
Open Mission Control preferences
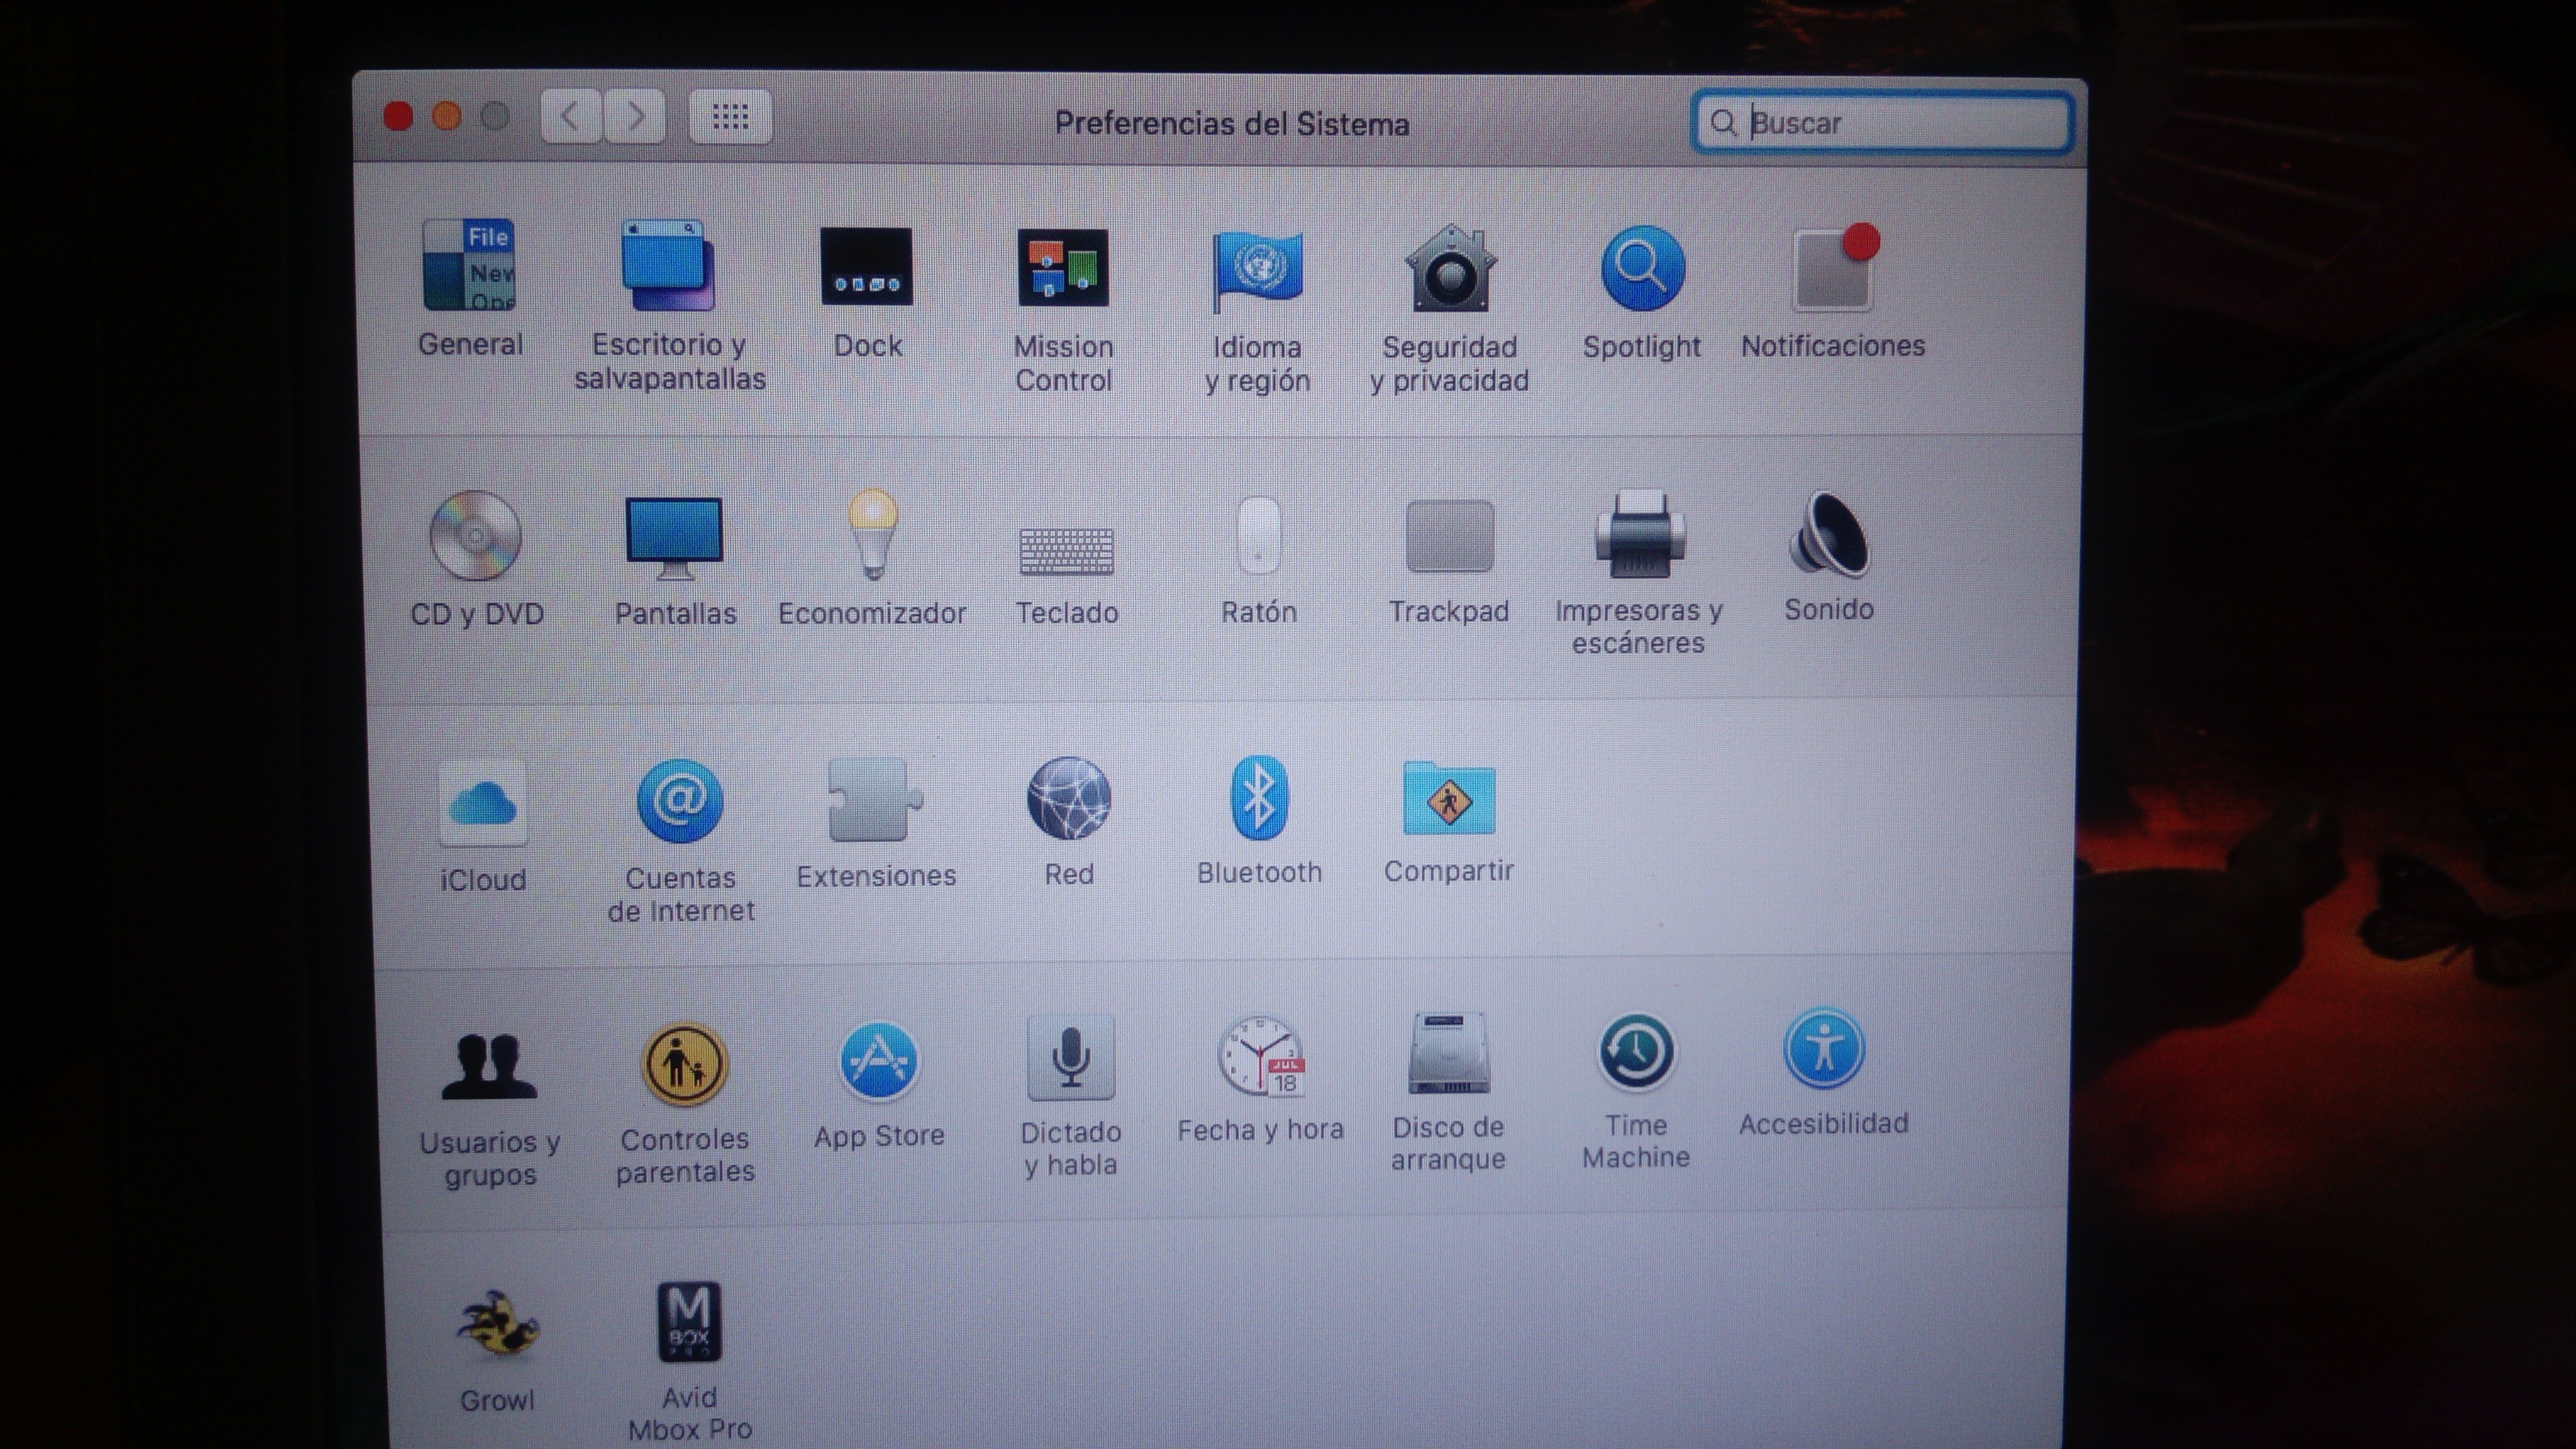tap(1063, 269)
